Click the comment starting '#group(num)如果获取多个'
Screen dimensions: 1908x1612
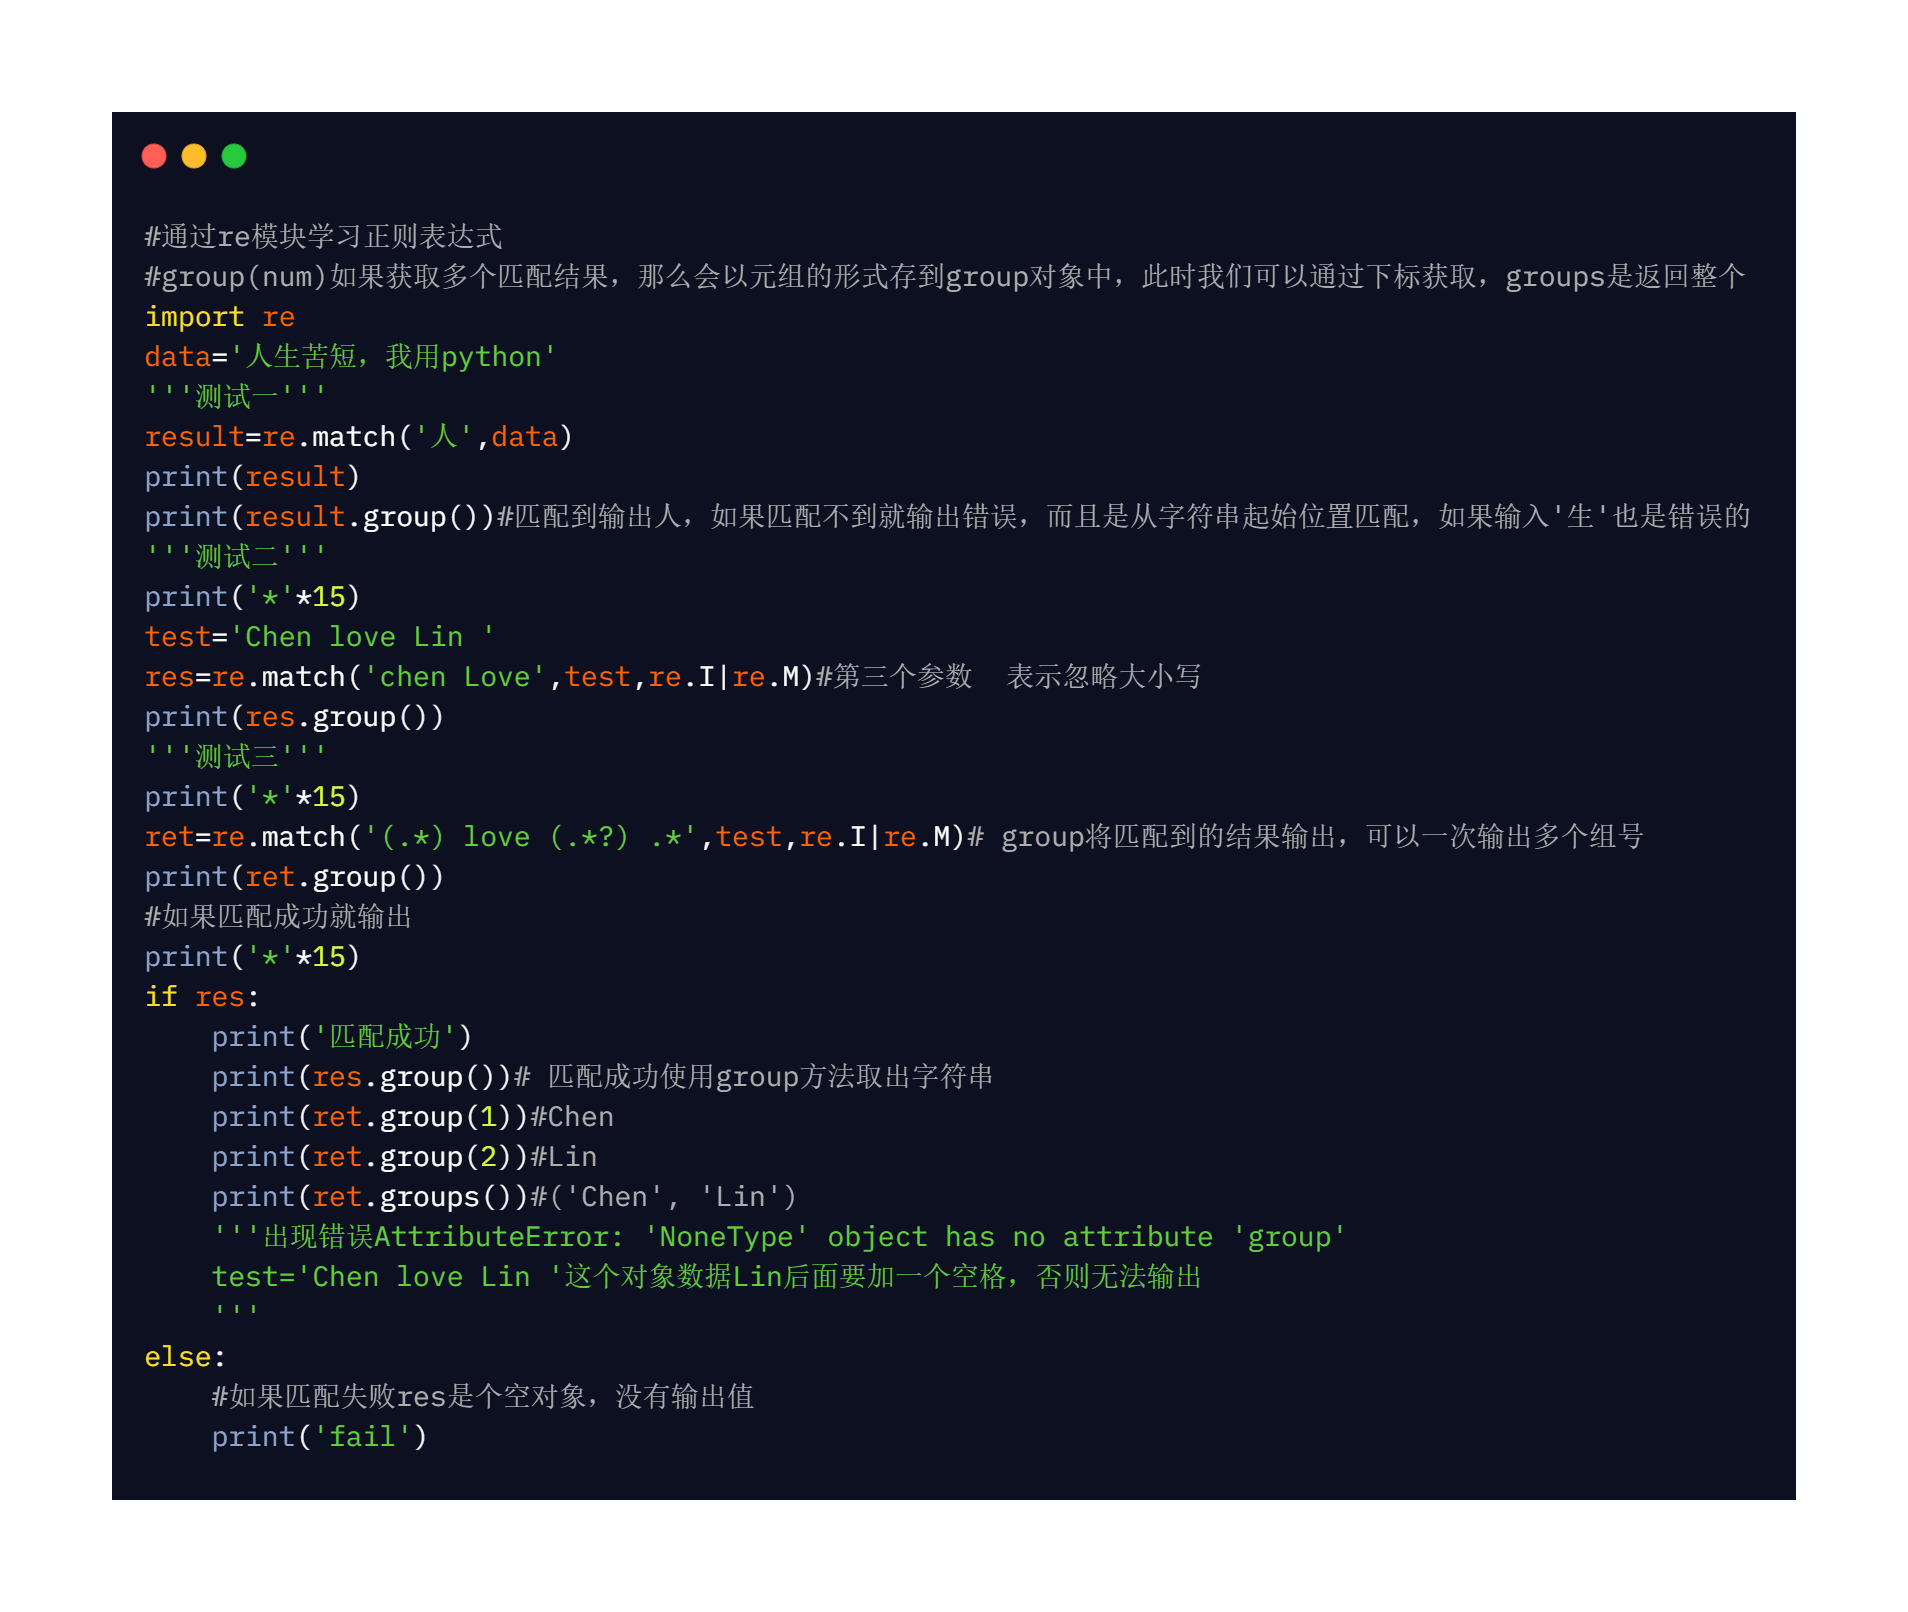click(x=945, y=277)
